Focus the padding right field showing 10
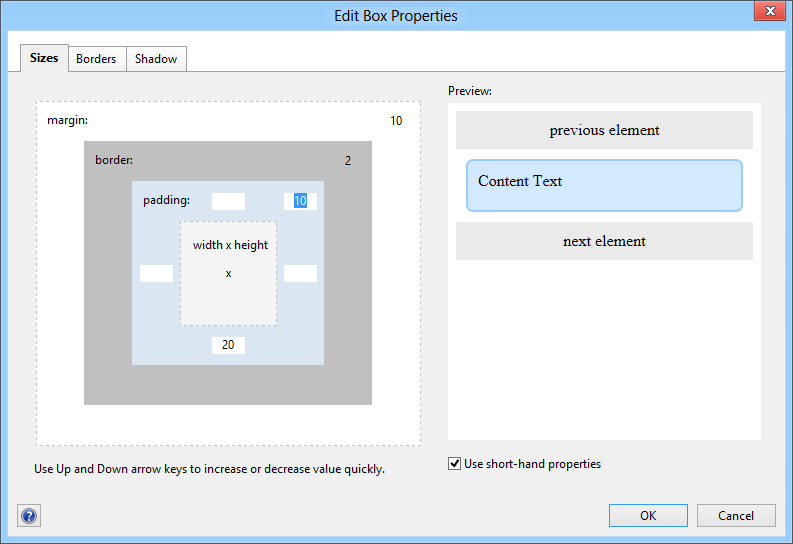Image resolution: width=793 pixels, height=544 pixels. pyautogui.click(x=300, y=201)
